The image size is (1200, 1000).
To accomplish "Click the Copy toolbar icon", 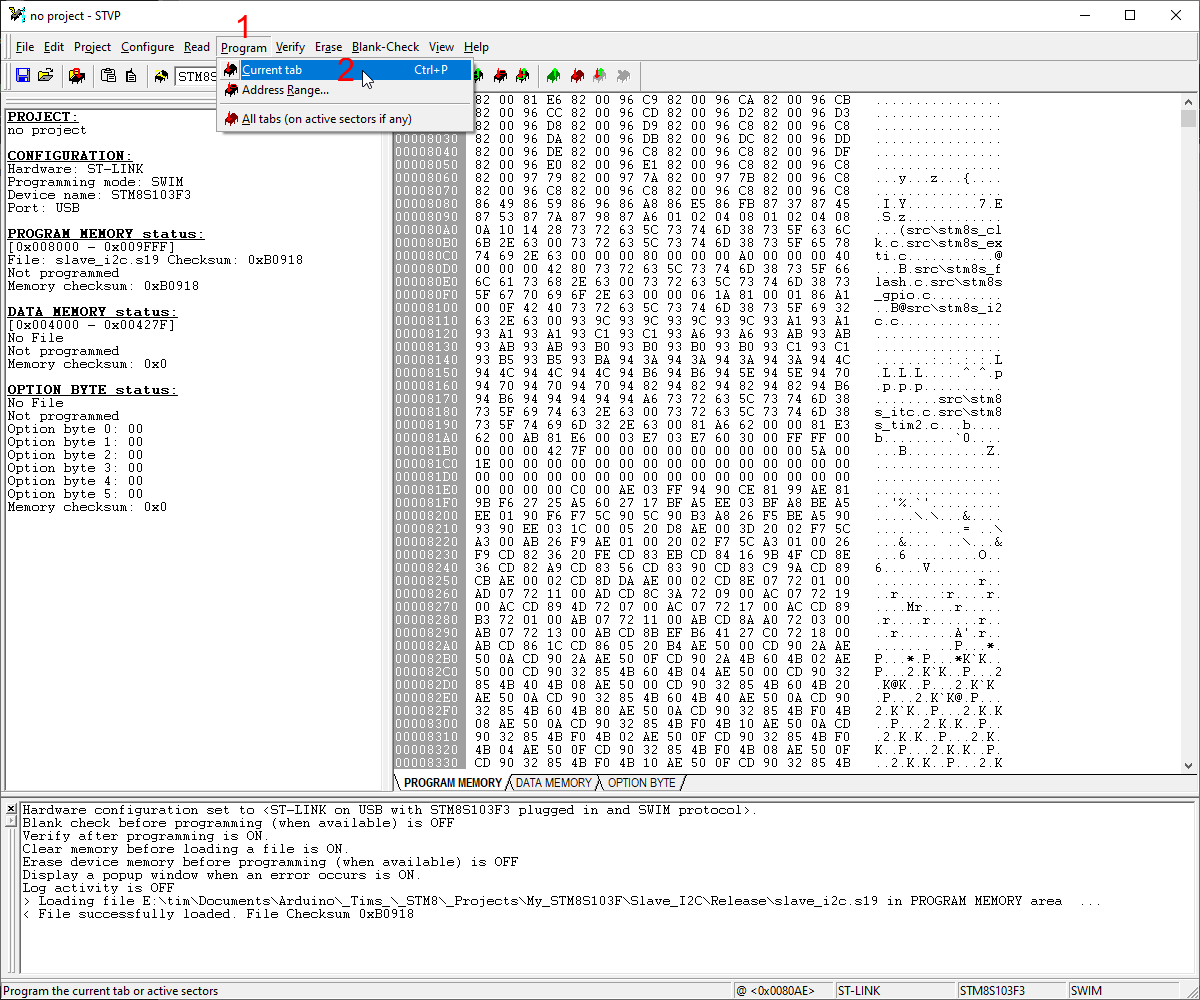I will click(x=108, y=75).
